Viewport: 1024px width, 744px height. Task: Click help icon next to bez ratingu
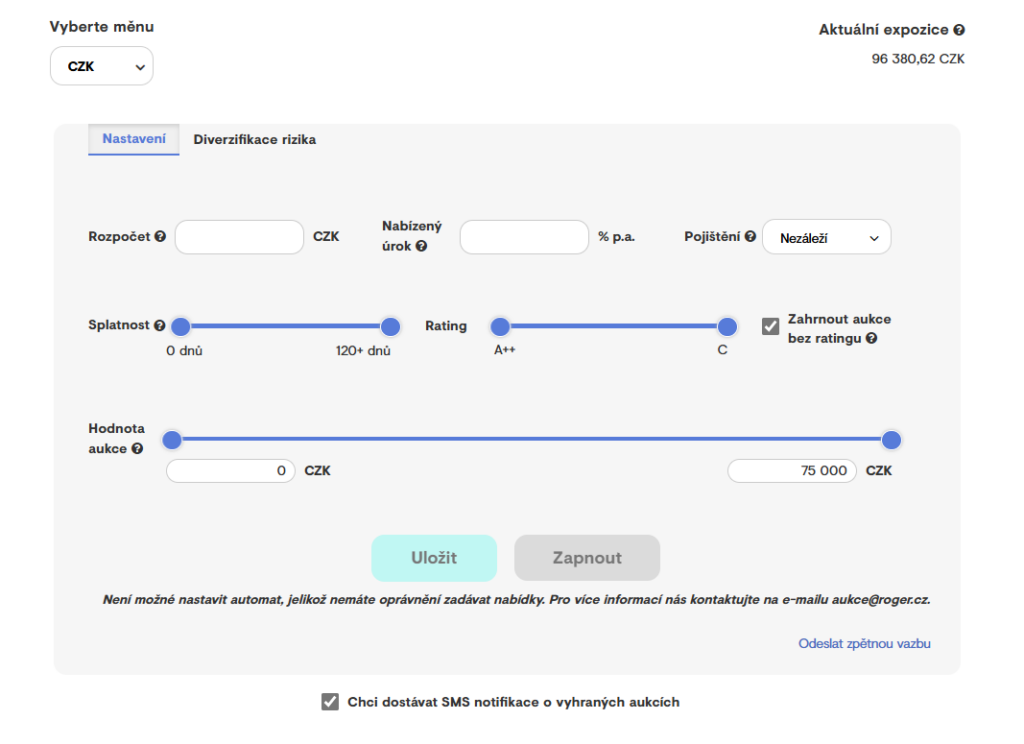click(871, 339)
